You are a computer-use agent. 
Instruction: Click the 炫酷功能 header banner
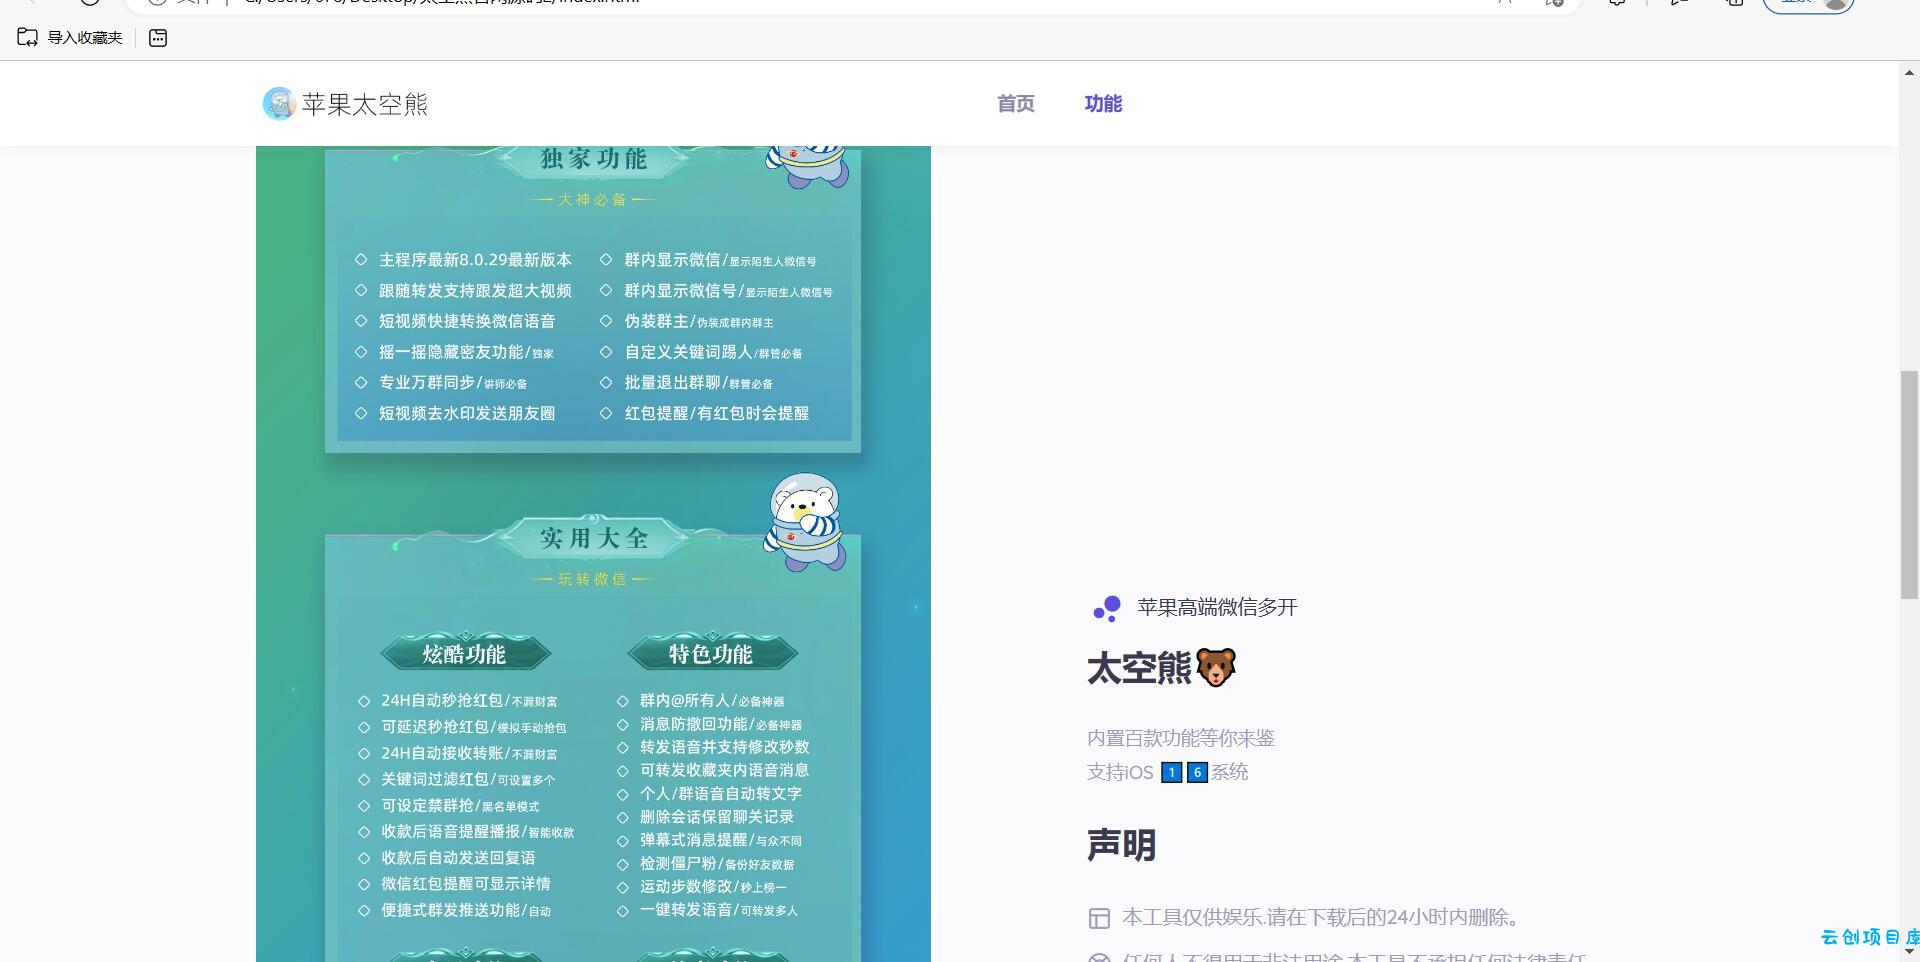coord(465,654)
